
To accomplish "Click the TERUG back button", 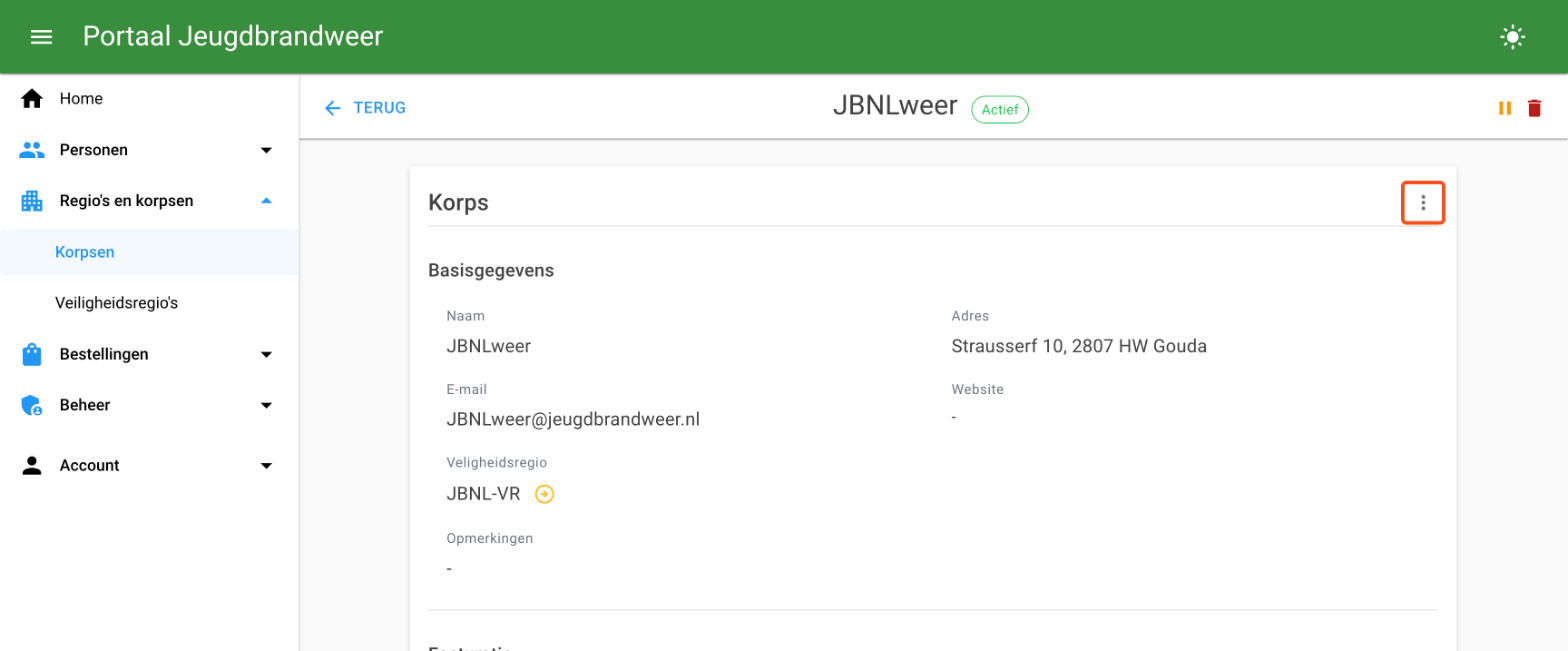I will click(365, 108).
